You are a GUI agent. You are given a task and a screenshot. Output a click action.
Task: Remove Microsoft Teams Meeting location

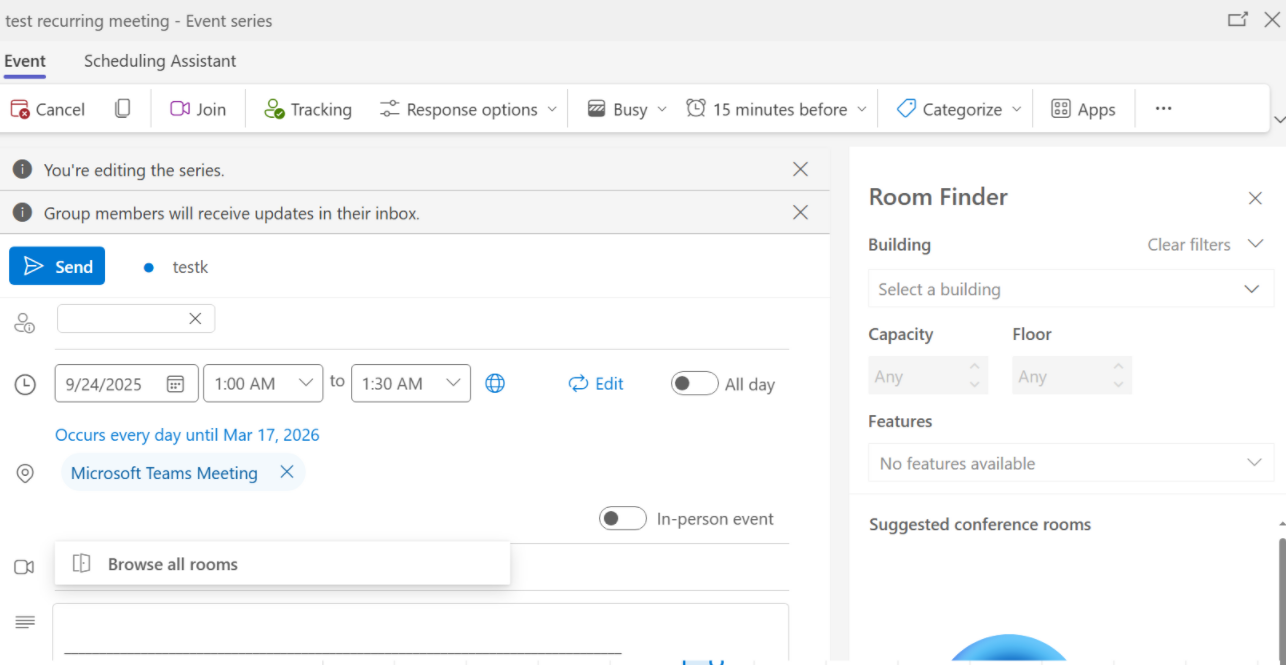pos(287,472)
